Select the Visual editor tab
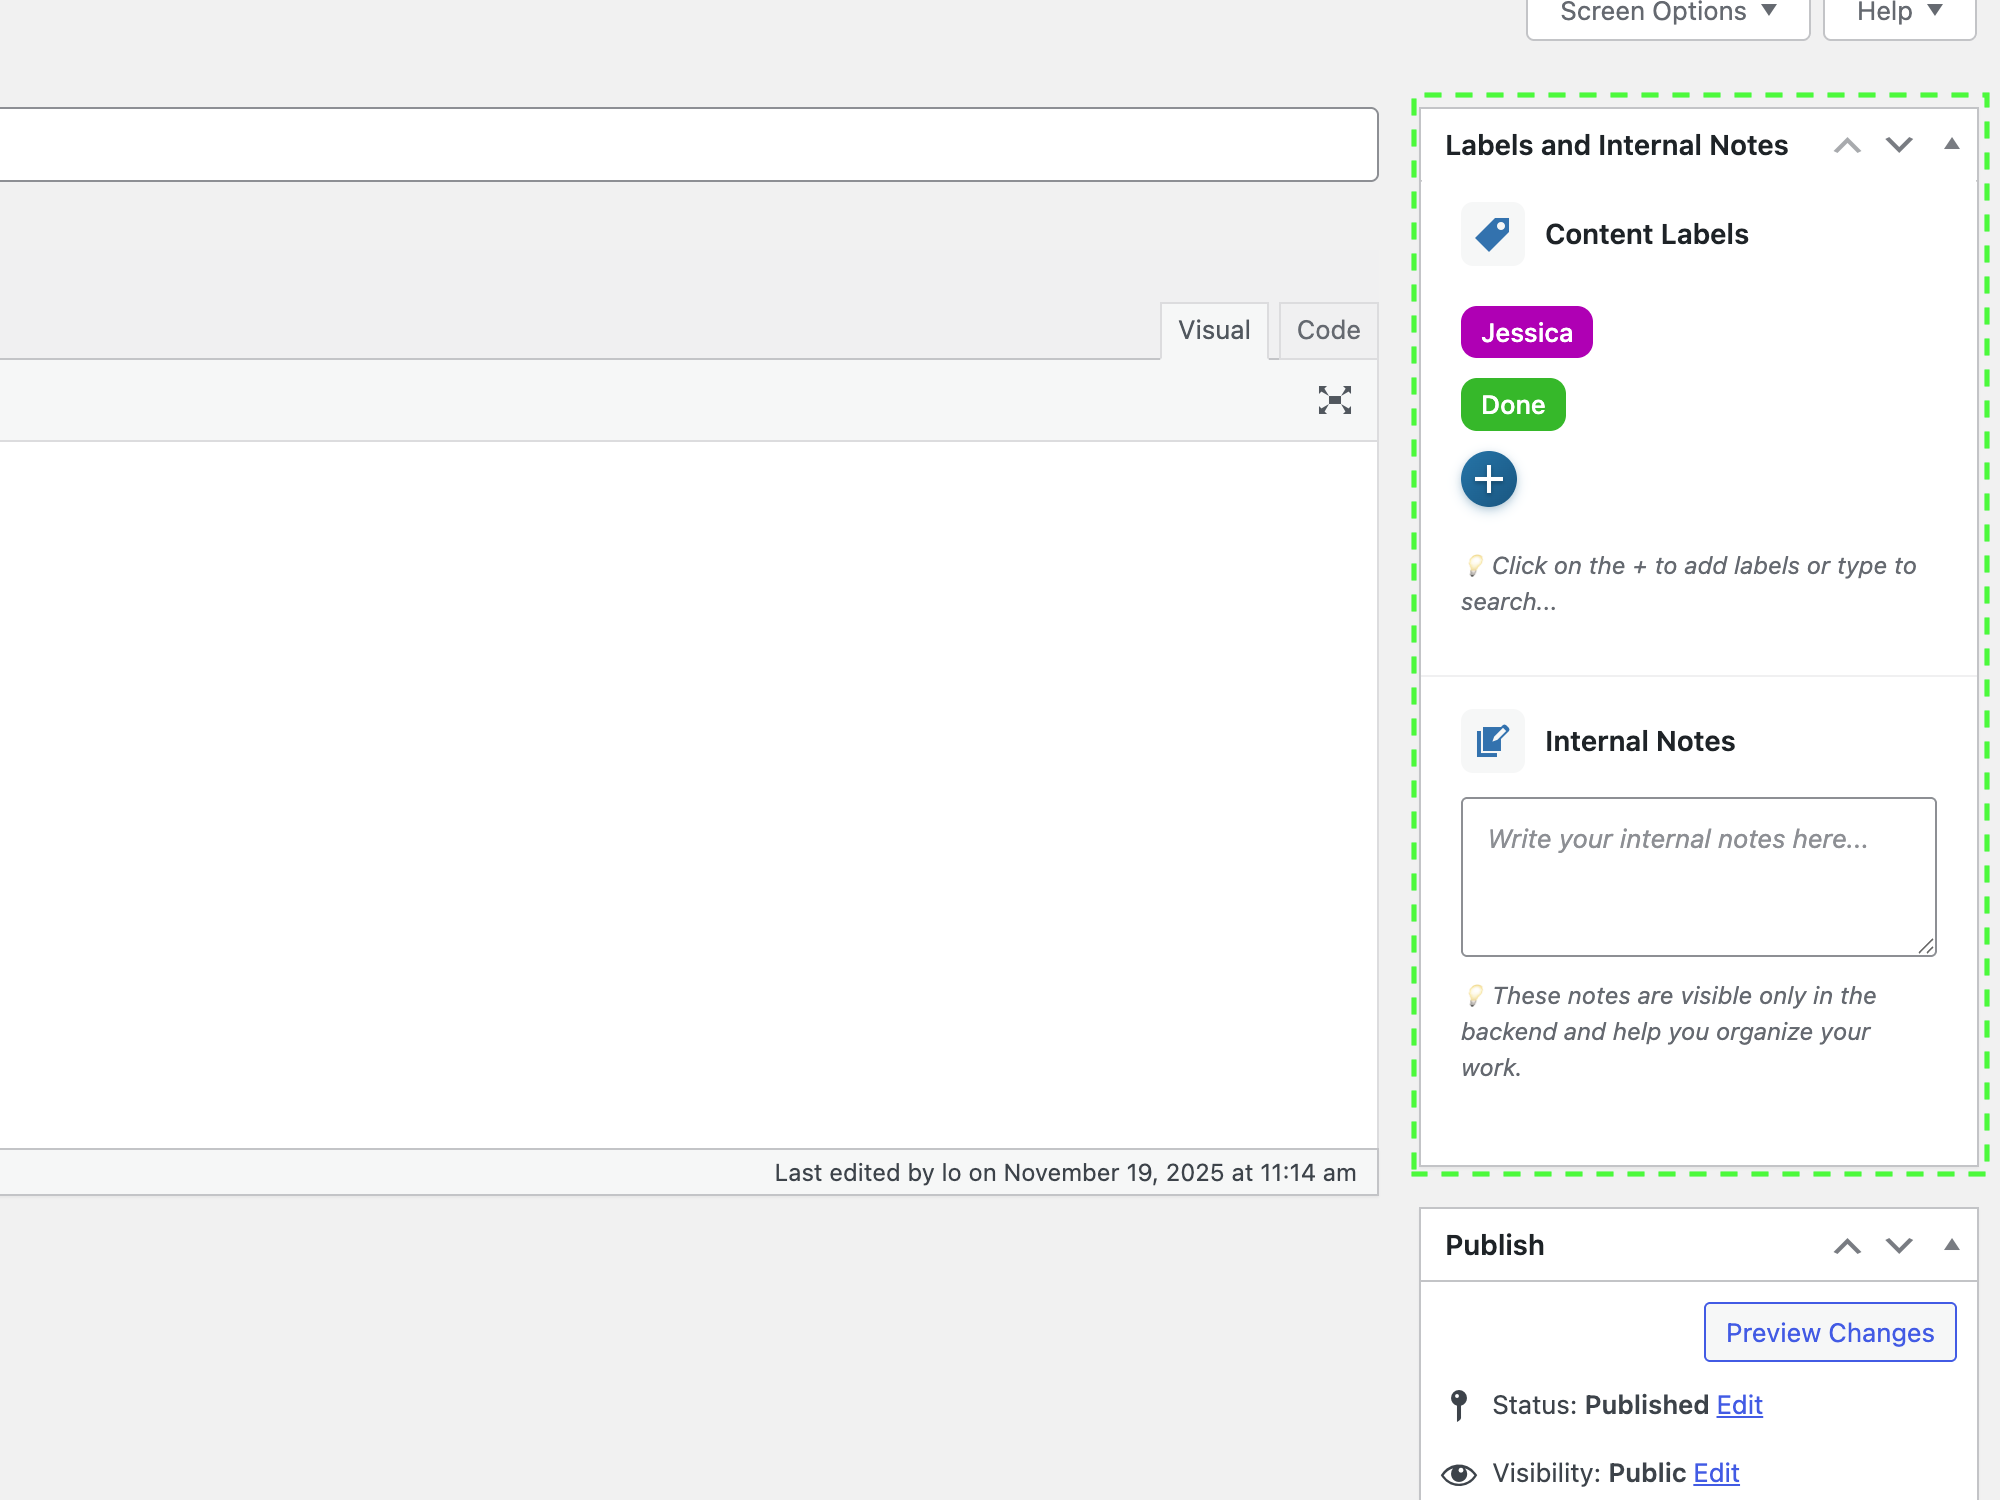The height and width of the screenshot is (1500, 2000). [1213, 330]
